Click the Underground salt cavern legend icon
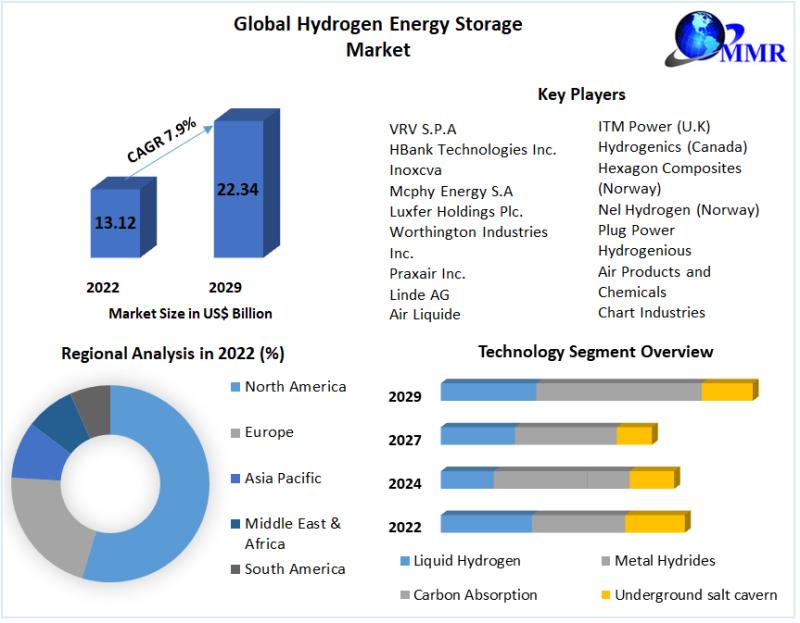This screenshot has height=623, width=800. [x=605, y=596]
